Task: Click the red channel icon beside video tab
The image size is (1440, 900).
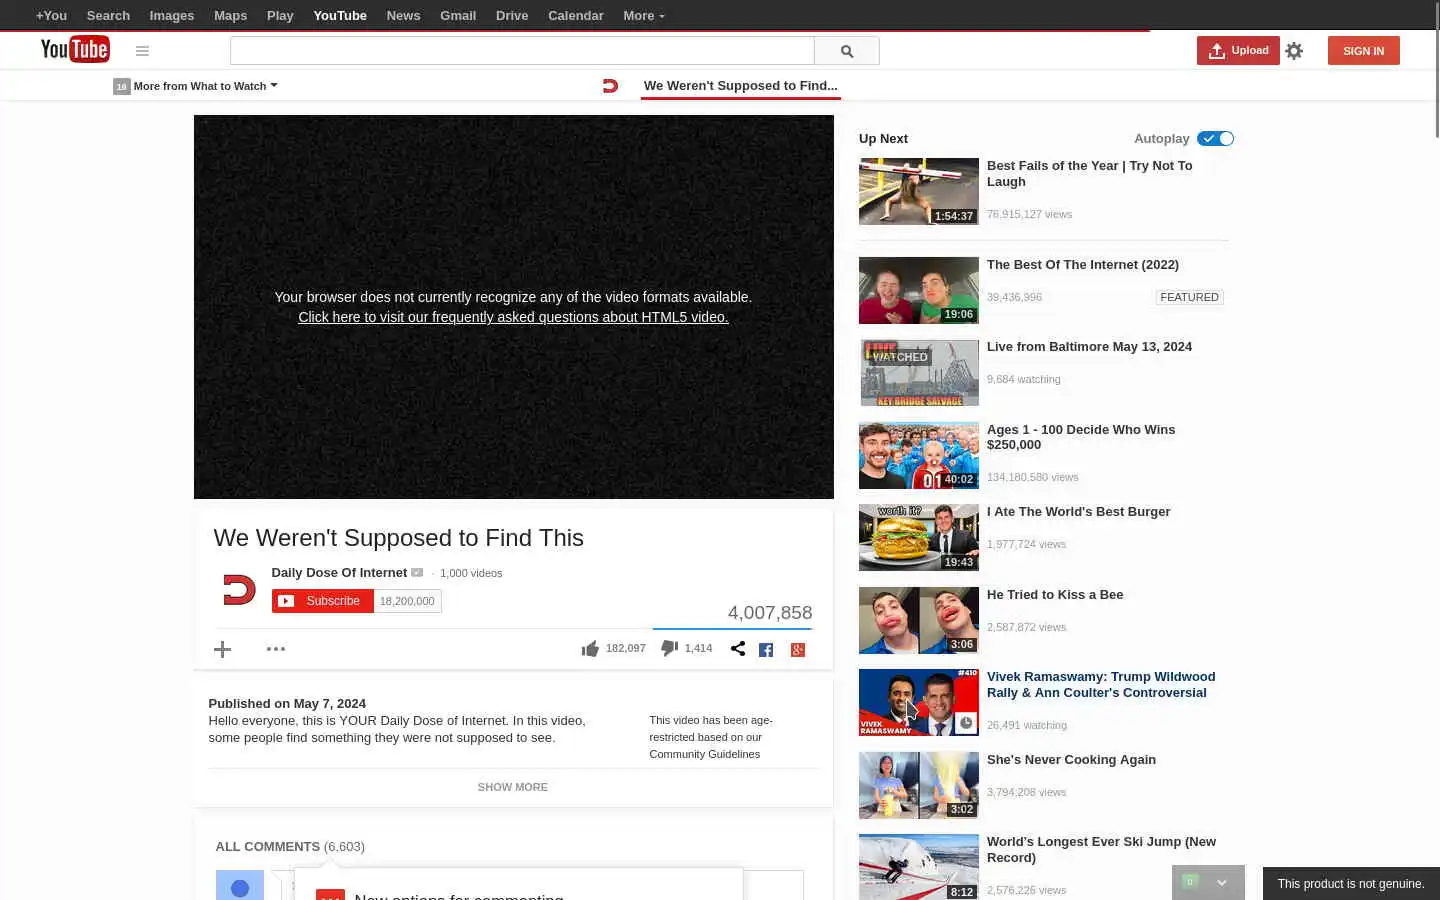Action: coord(610,86)
